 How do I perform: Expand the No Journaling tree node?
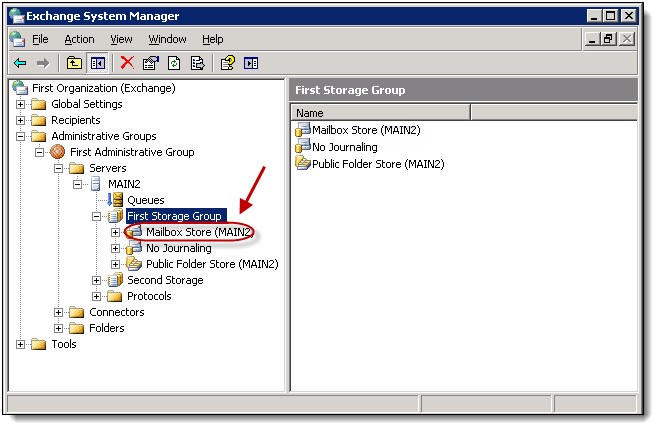[x=115, y=248]
